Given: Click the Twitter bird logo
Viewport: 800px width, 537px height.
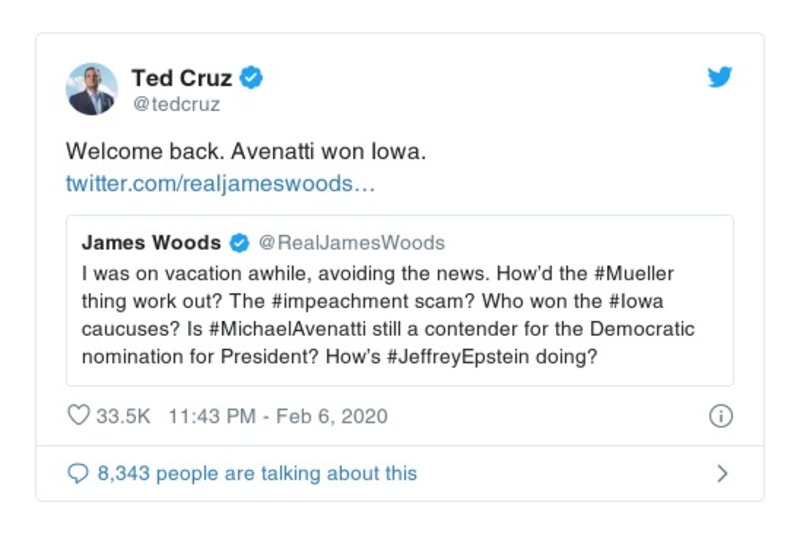Looking at the screenshot, I should click(x=720, y=78).
